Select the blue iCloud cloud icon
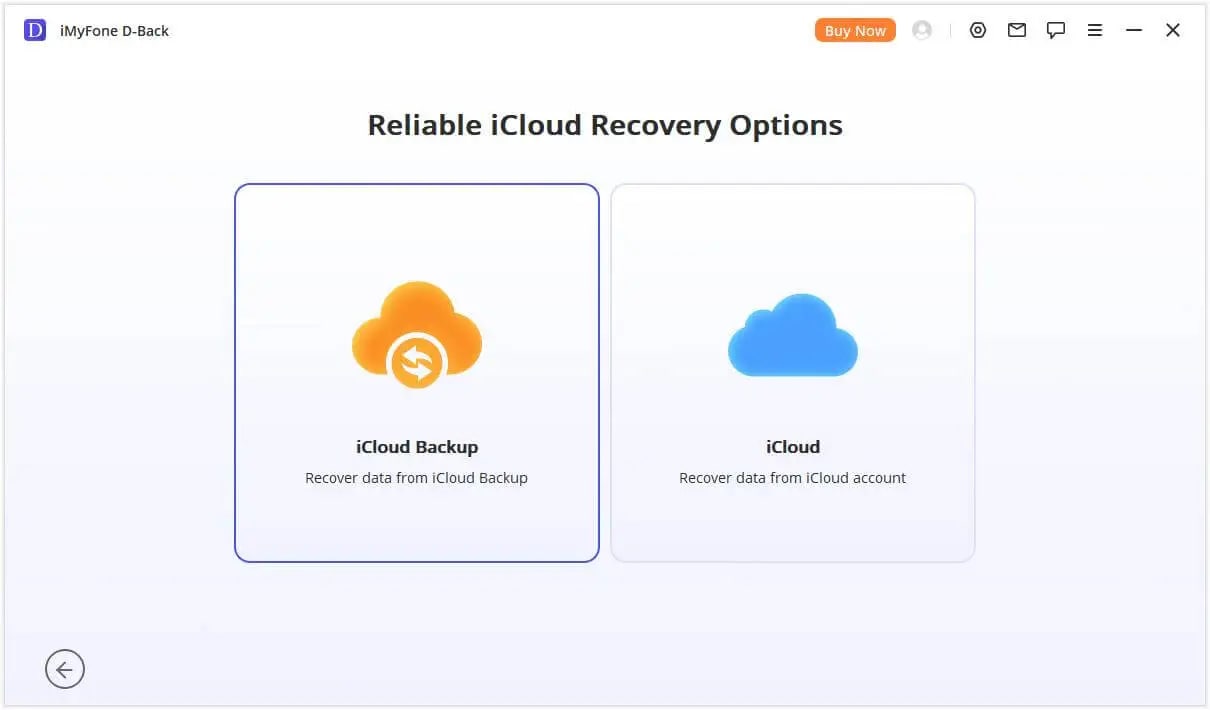Image resolution: width=1210 pixels, height=710 pixels. pos(792,335)
